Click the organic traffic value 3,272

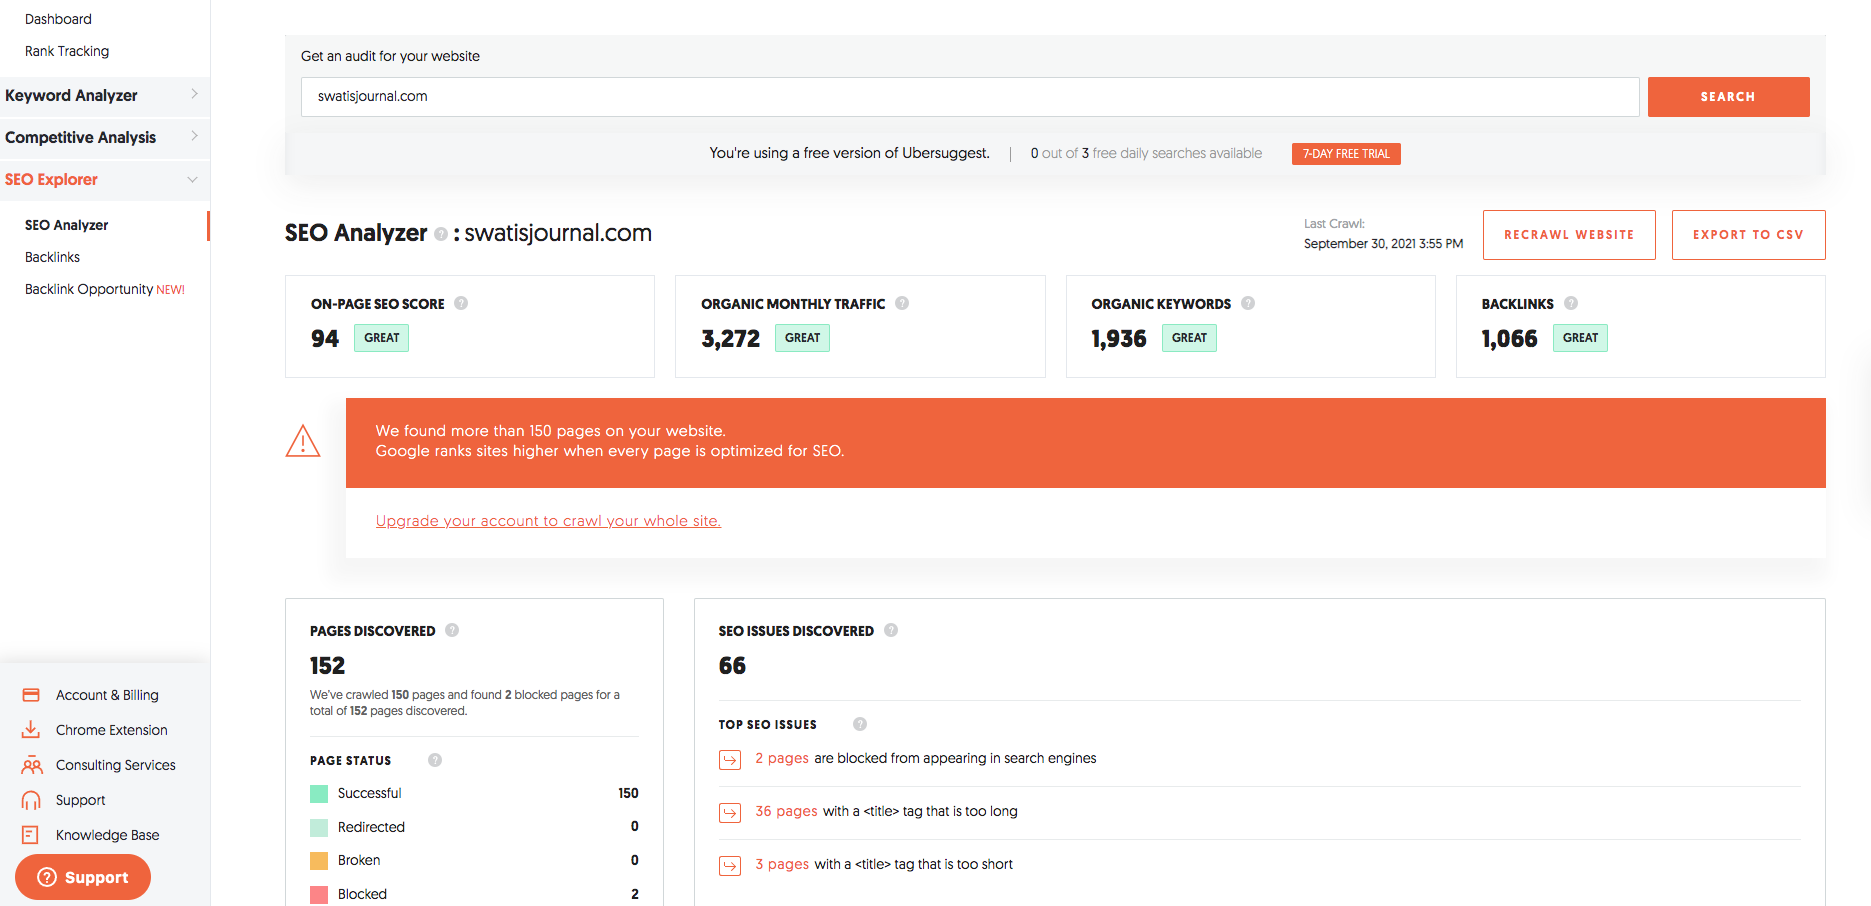click(731, 339)
